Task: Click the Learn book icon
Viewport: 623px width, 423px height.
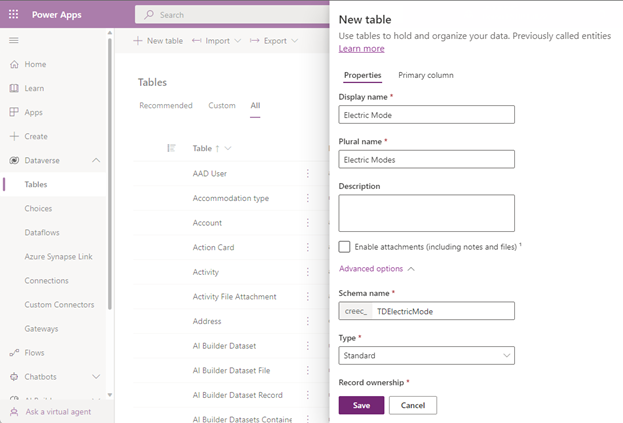Action: [x=14, y=88]
